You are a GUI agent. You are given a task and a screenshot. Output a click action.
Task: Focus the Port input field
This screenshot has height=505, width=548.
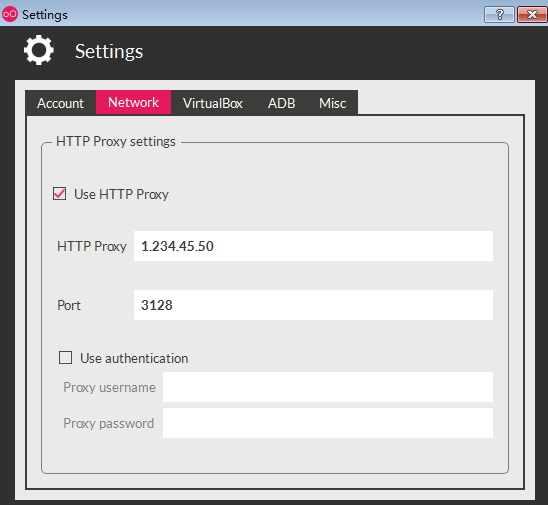click(313, 305)
